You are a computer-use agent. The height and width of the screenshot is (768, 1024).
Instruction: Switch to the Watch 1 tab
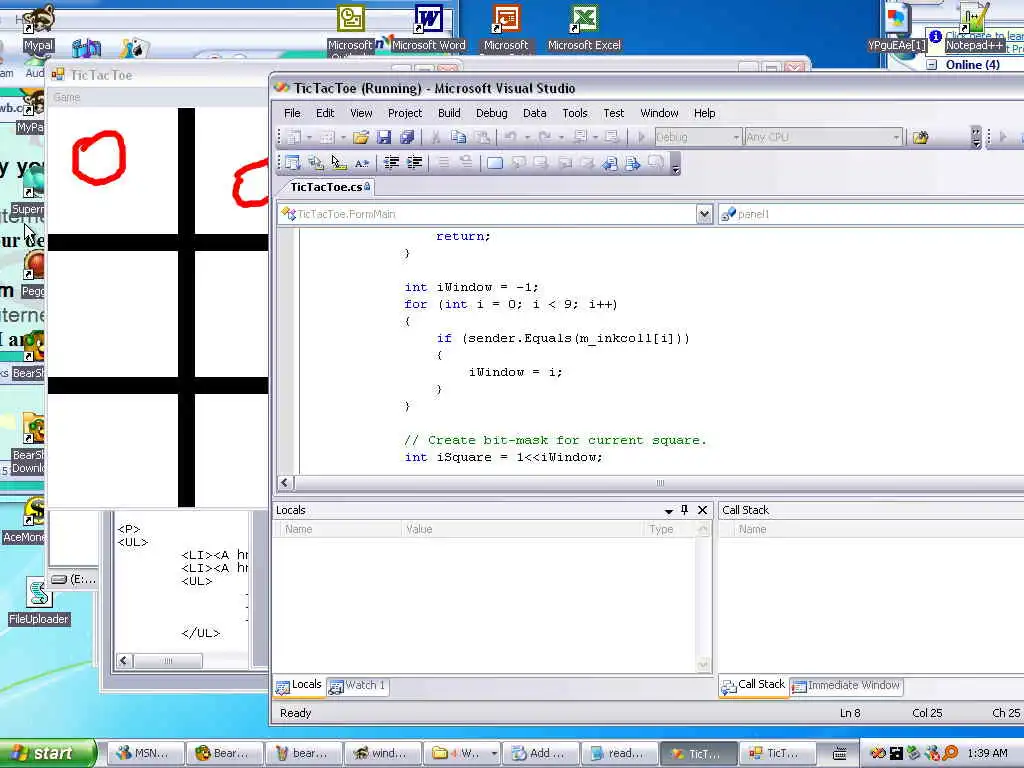(x=358, y=686)
